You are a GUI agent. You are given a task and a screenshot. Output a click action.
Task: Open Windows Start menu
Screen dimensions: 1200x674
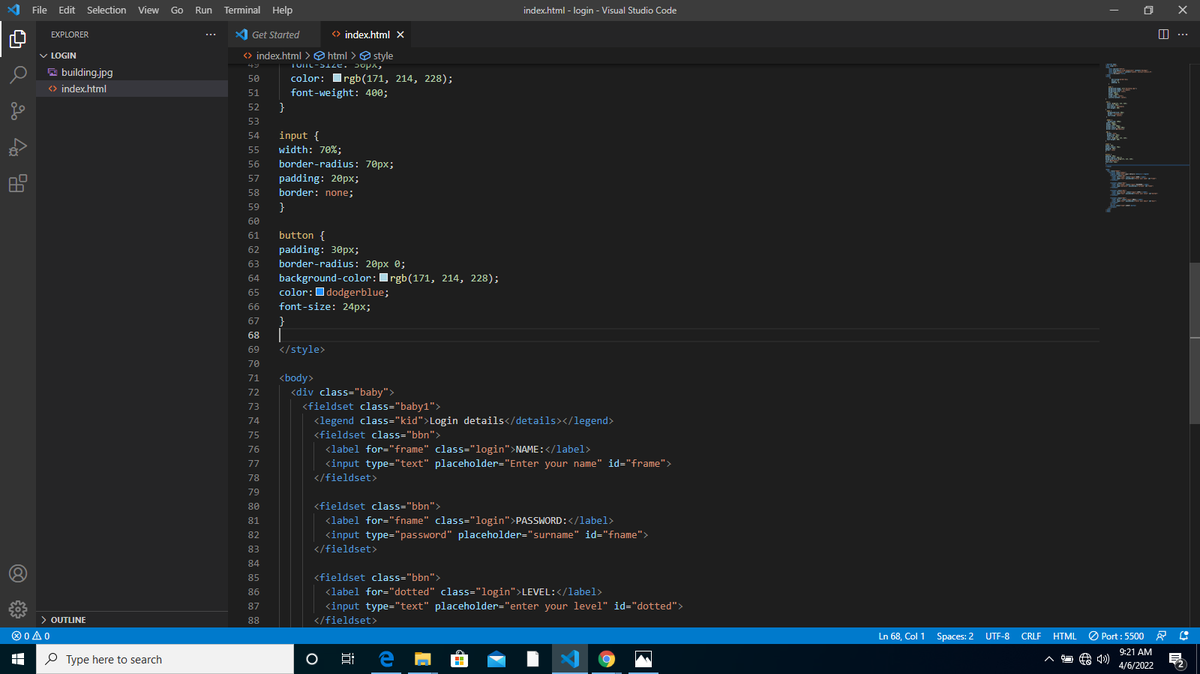(x=17, y=659)
